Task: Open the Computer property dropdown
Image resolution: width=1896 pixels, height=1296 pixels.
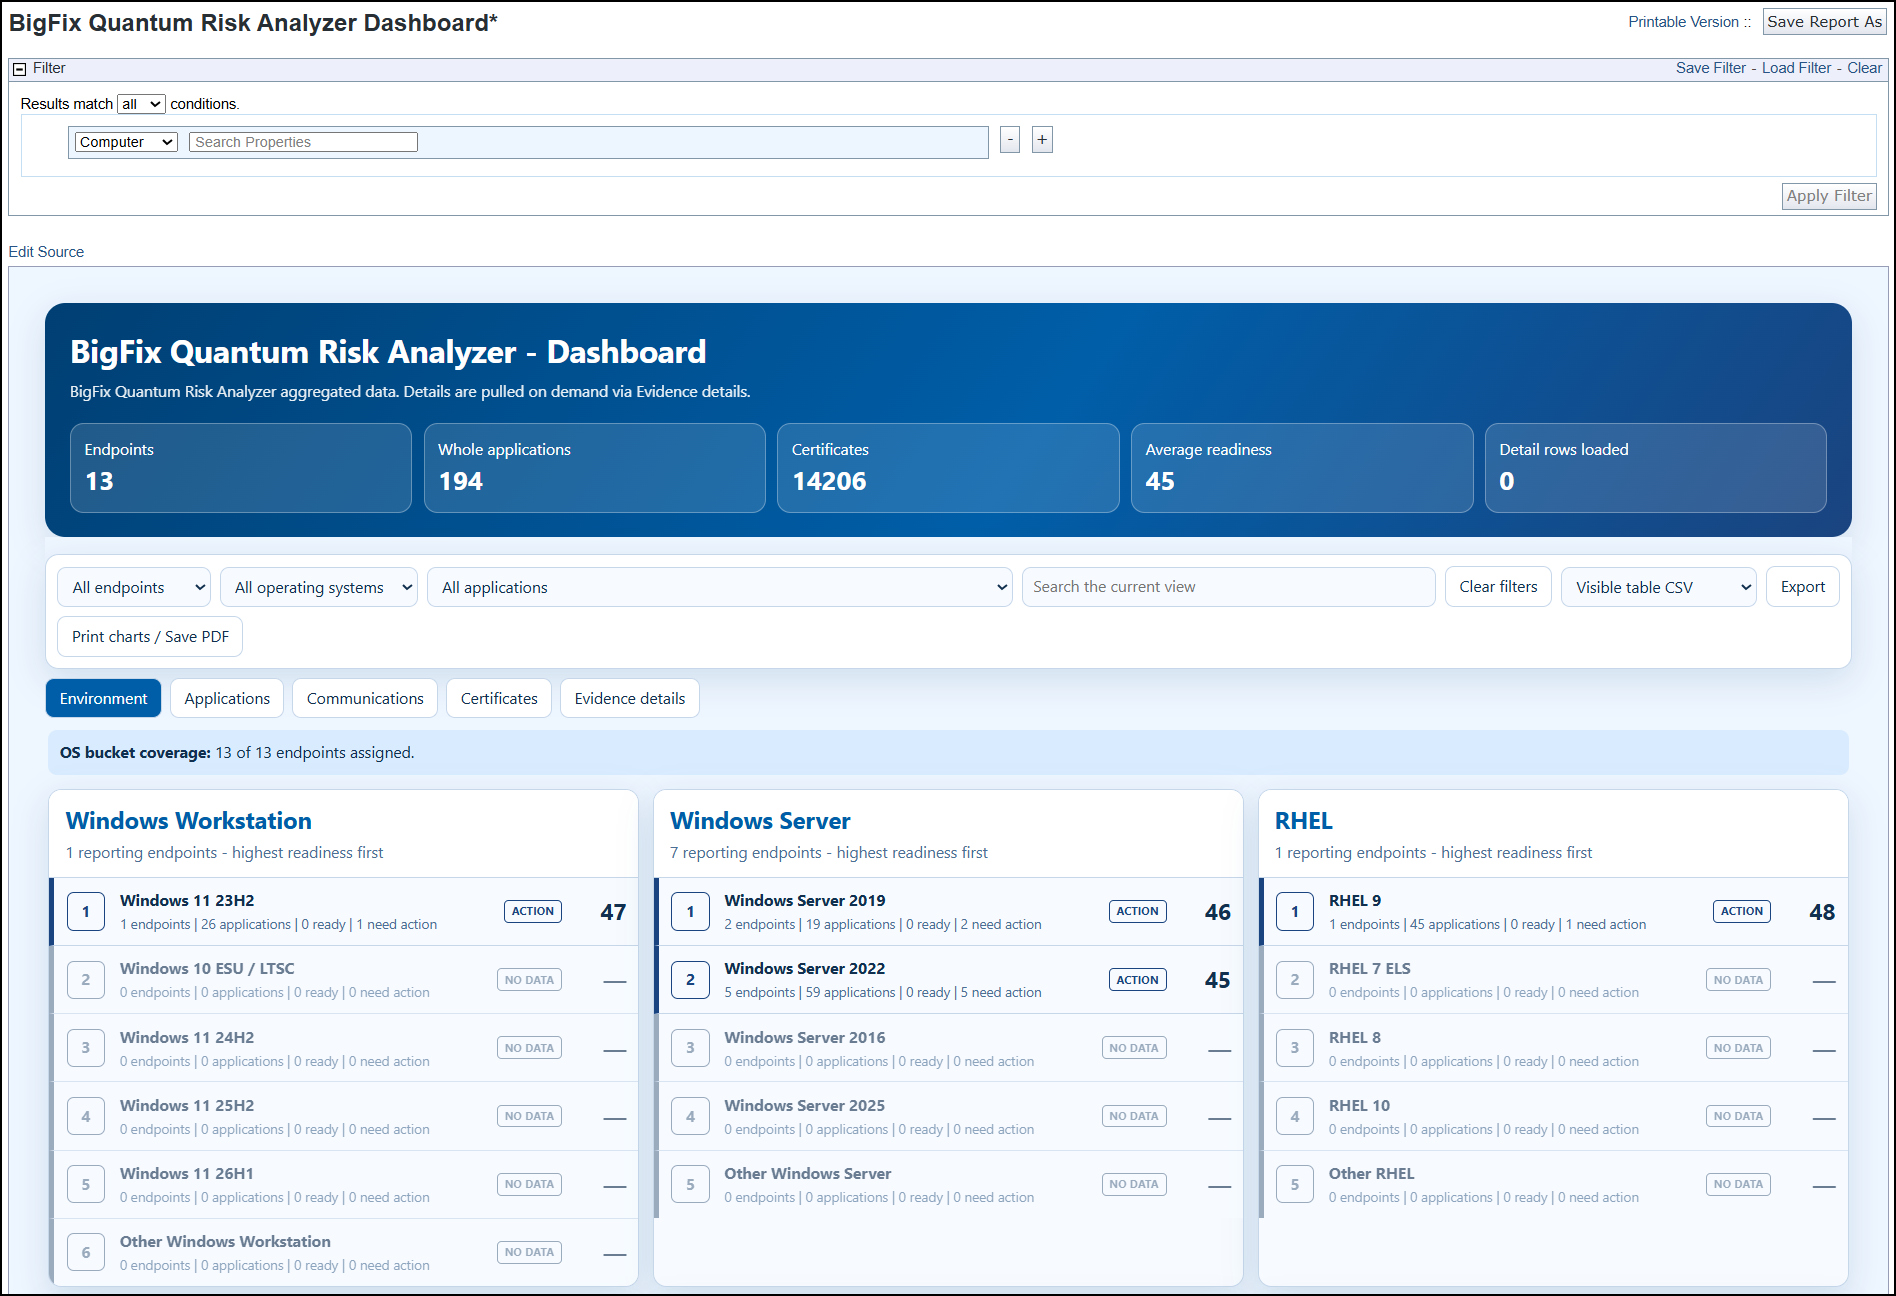Action: click(126, 142)
